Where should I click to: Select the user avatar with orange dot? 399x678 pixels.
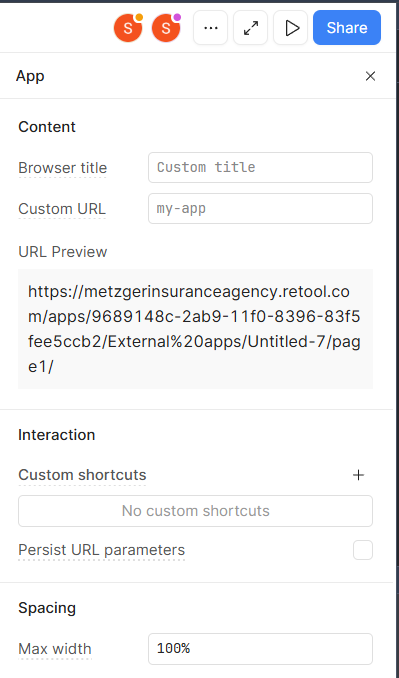(x=128, y=28)
